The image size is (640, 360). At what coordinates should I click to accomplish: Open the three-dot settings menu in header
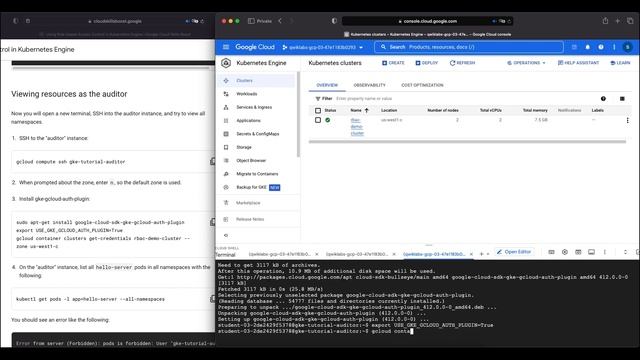(x=614, y=47)
